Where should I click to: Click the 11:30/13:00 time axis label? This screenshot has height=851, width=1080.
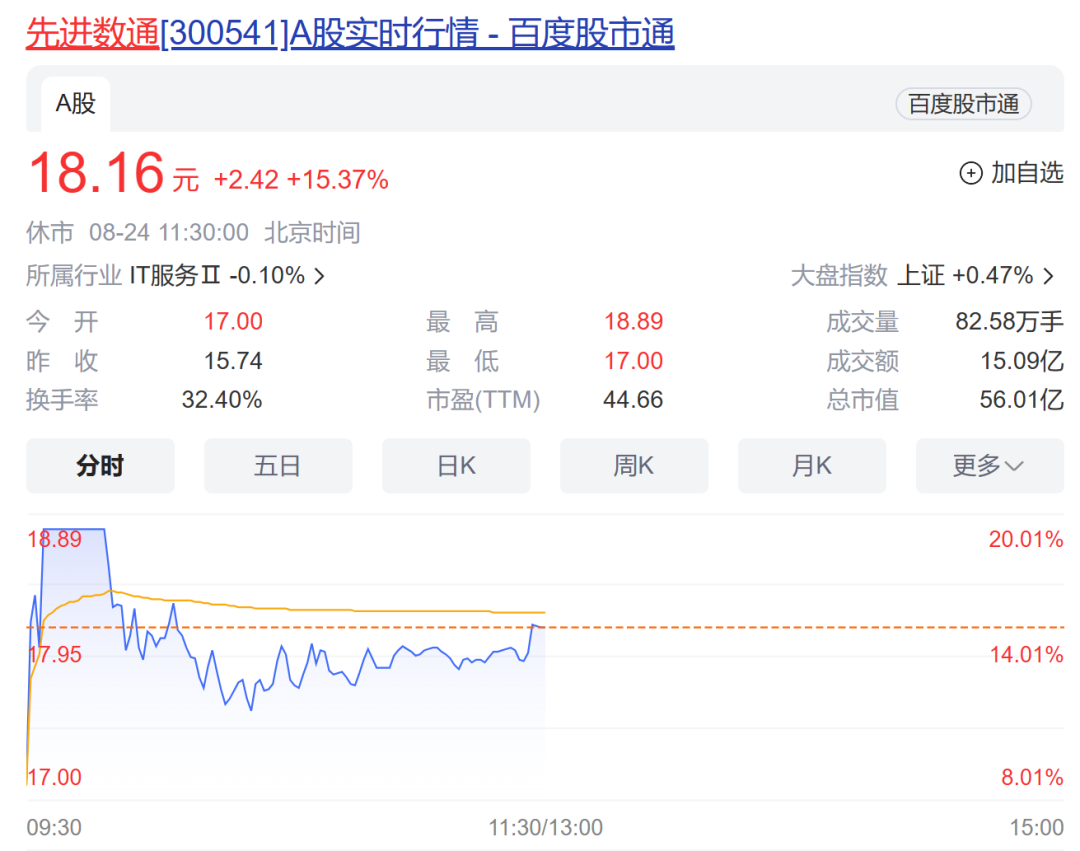(546, 827)
